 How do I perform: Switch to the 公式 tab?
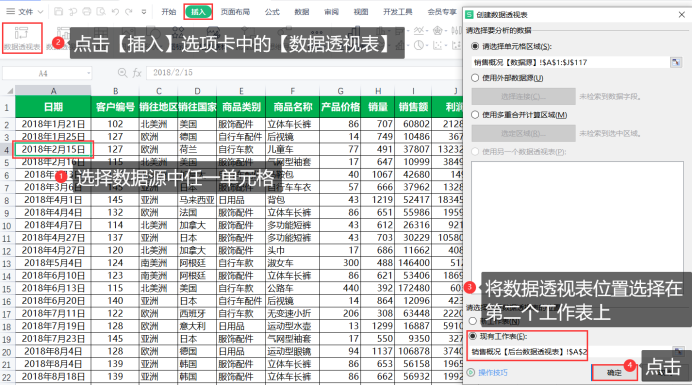(272, 12)
